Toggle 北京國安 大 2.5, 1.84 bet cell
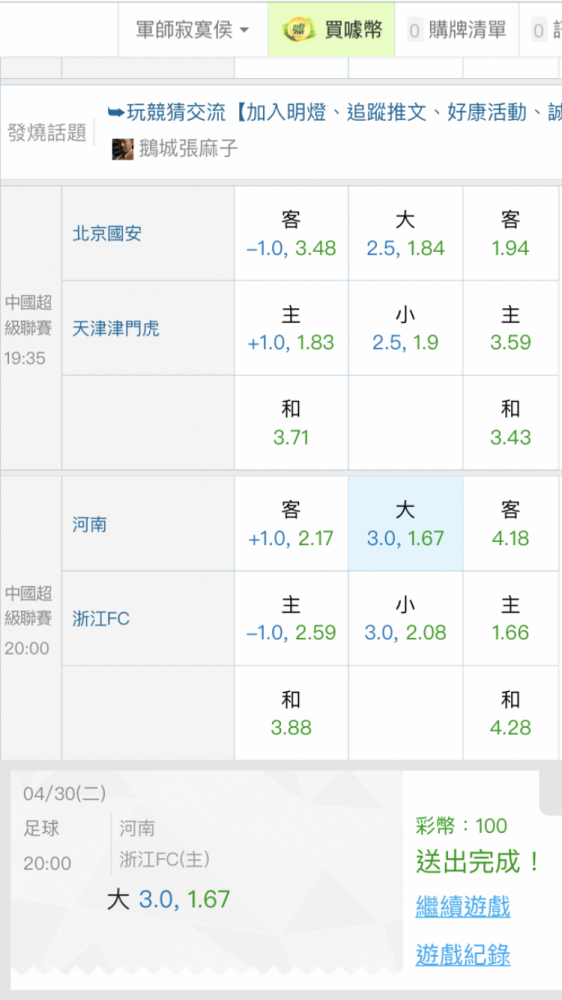 pyautogui.click(x=406, y=233)
